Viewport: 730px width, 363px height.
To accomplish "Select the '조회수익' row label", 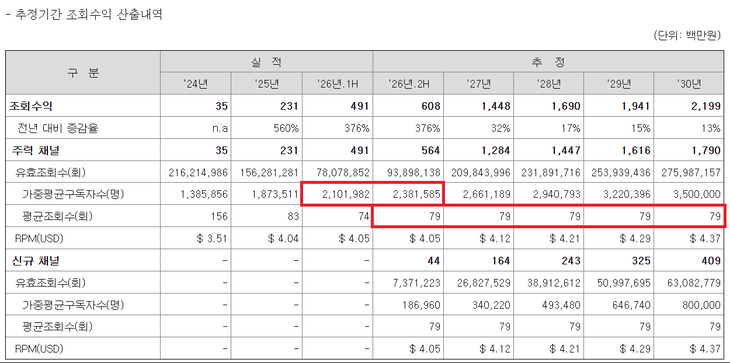I will point(31,106).
